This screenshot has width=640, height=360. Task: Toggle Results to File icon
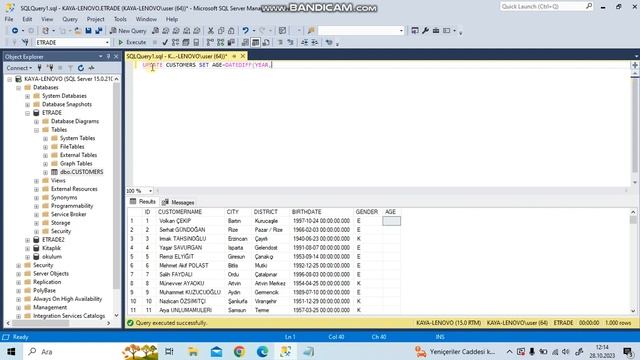tap(266, 42)
